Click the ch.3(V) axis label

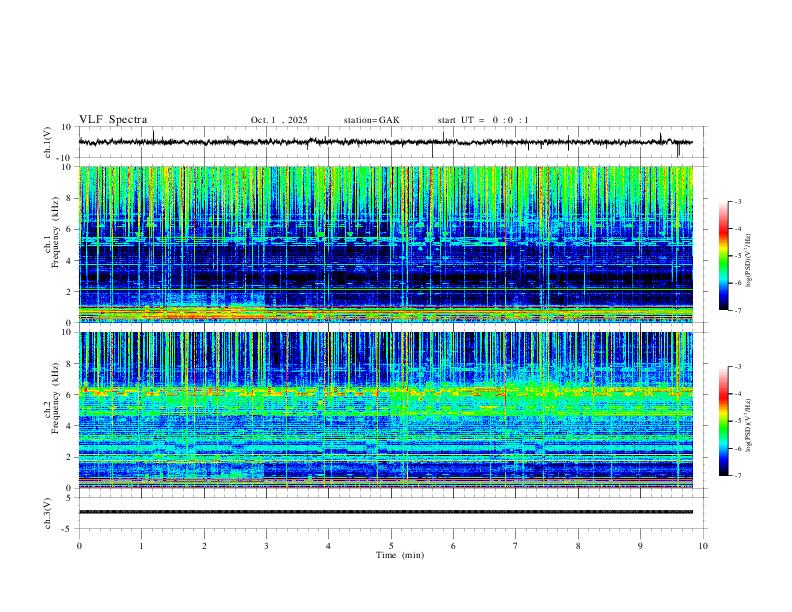pyautogui.click(x=47, y=513)
